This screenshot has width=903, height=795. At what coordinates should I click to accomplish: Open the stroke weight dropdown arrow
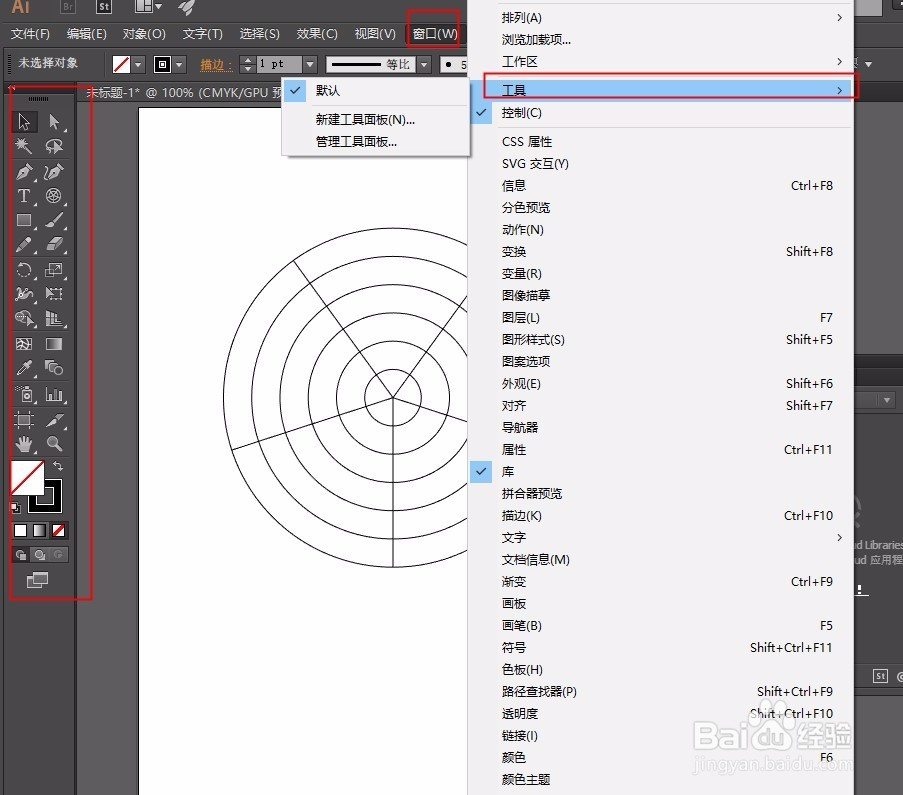click(x=310, y=64)
